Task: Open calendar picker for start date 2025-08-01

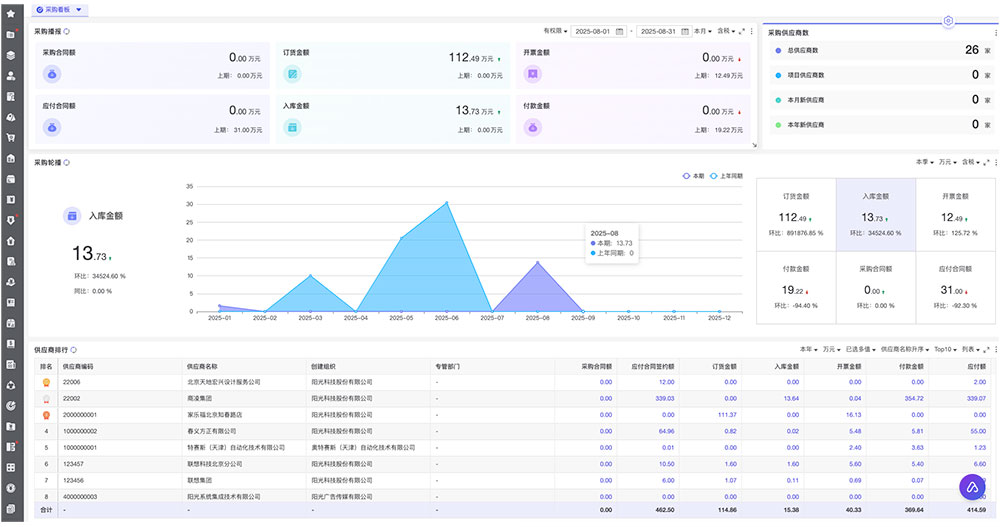Action: 620,32
